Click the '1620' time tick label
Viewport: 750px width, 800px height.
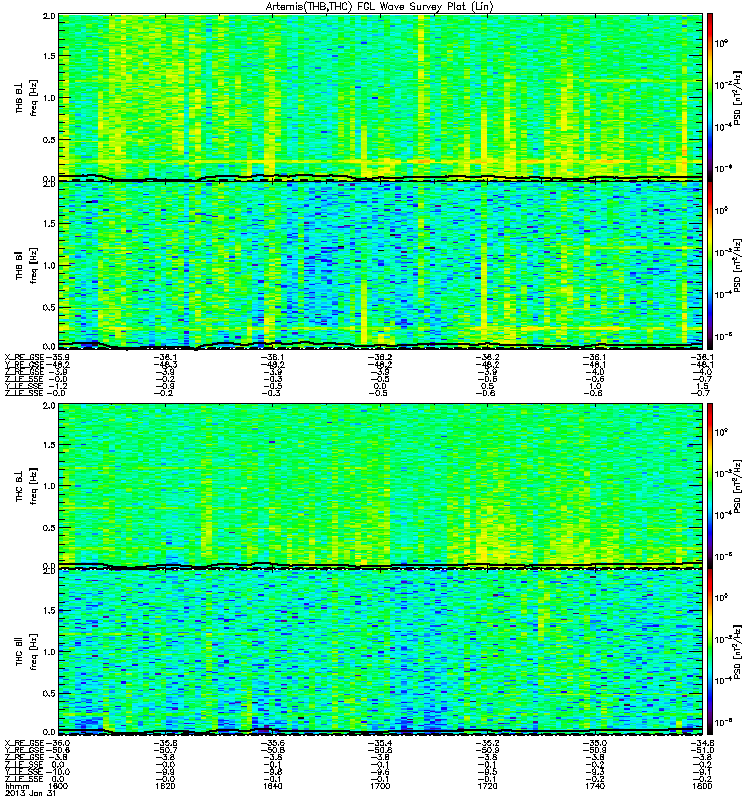(165, 786)
